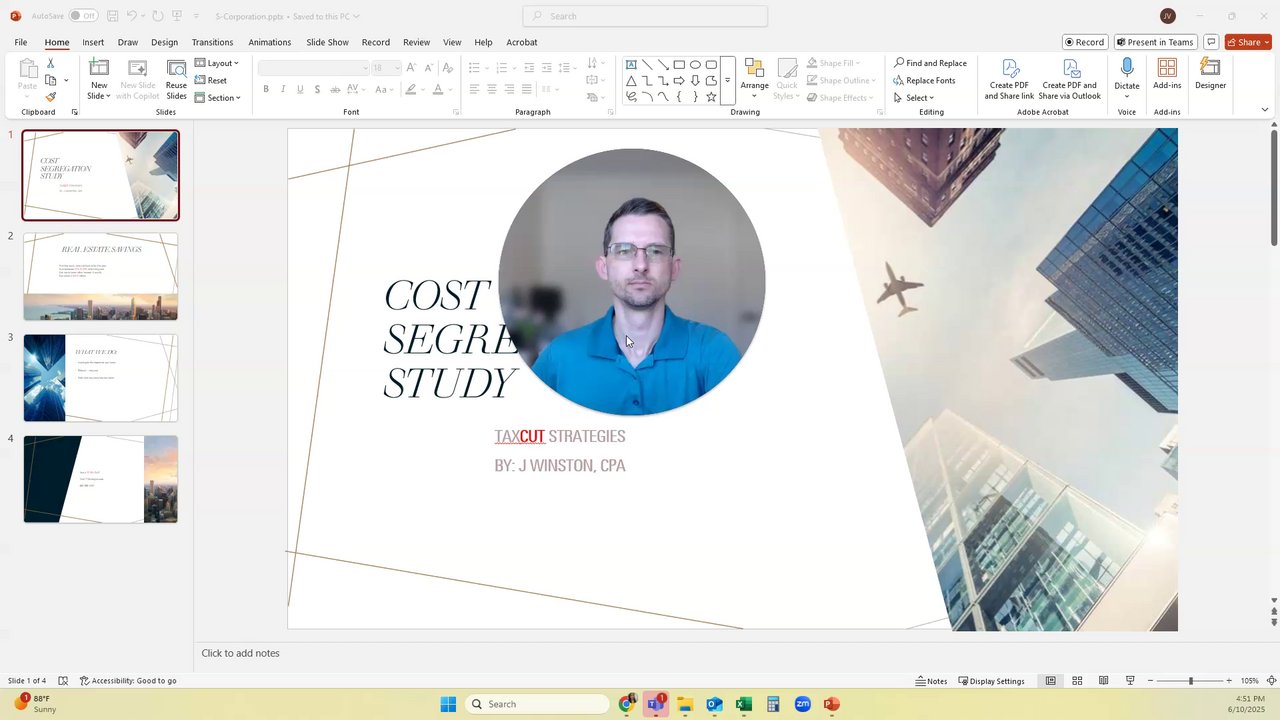Image resolution: width=1280 pixels, height=720 pixels.
Task: Click the vertical scrollbar thumb
Action: pos(1274,188)
